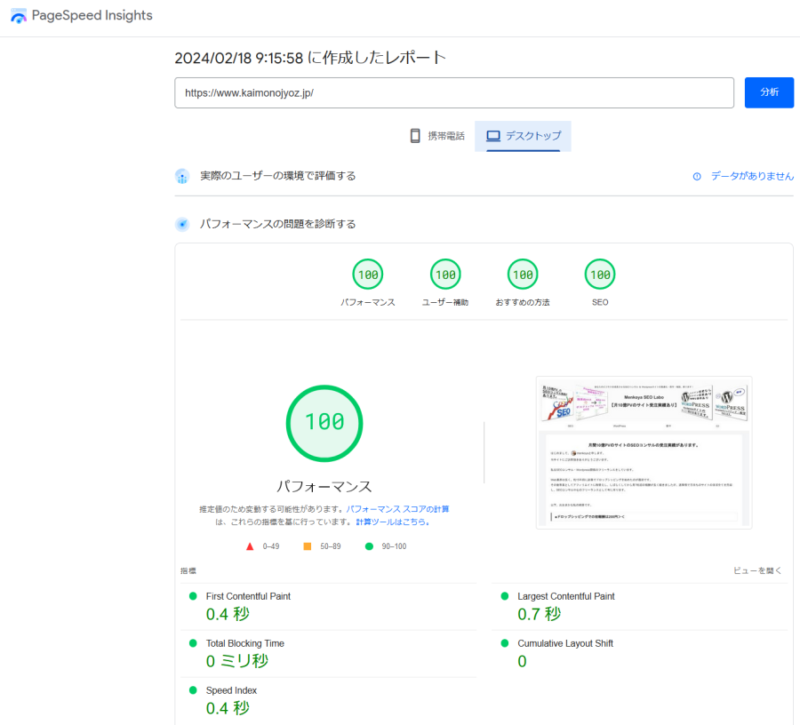
Task: Click the red triangle 0–49 legend icon
Action: [249, 546]
